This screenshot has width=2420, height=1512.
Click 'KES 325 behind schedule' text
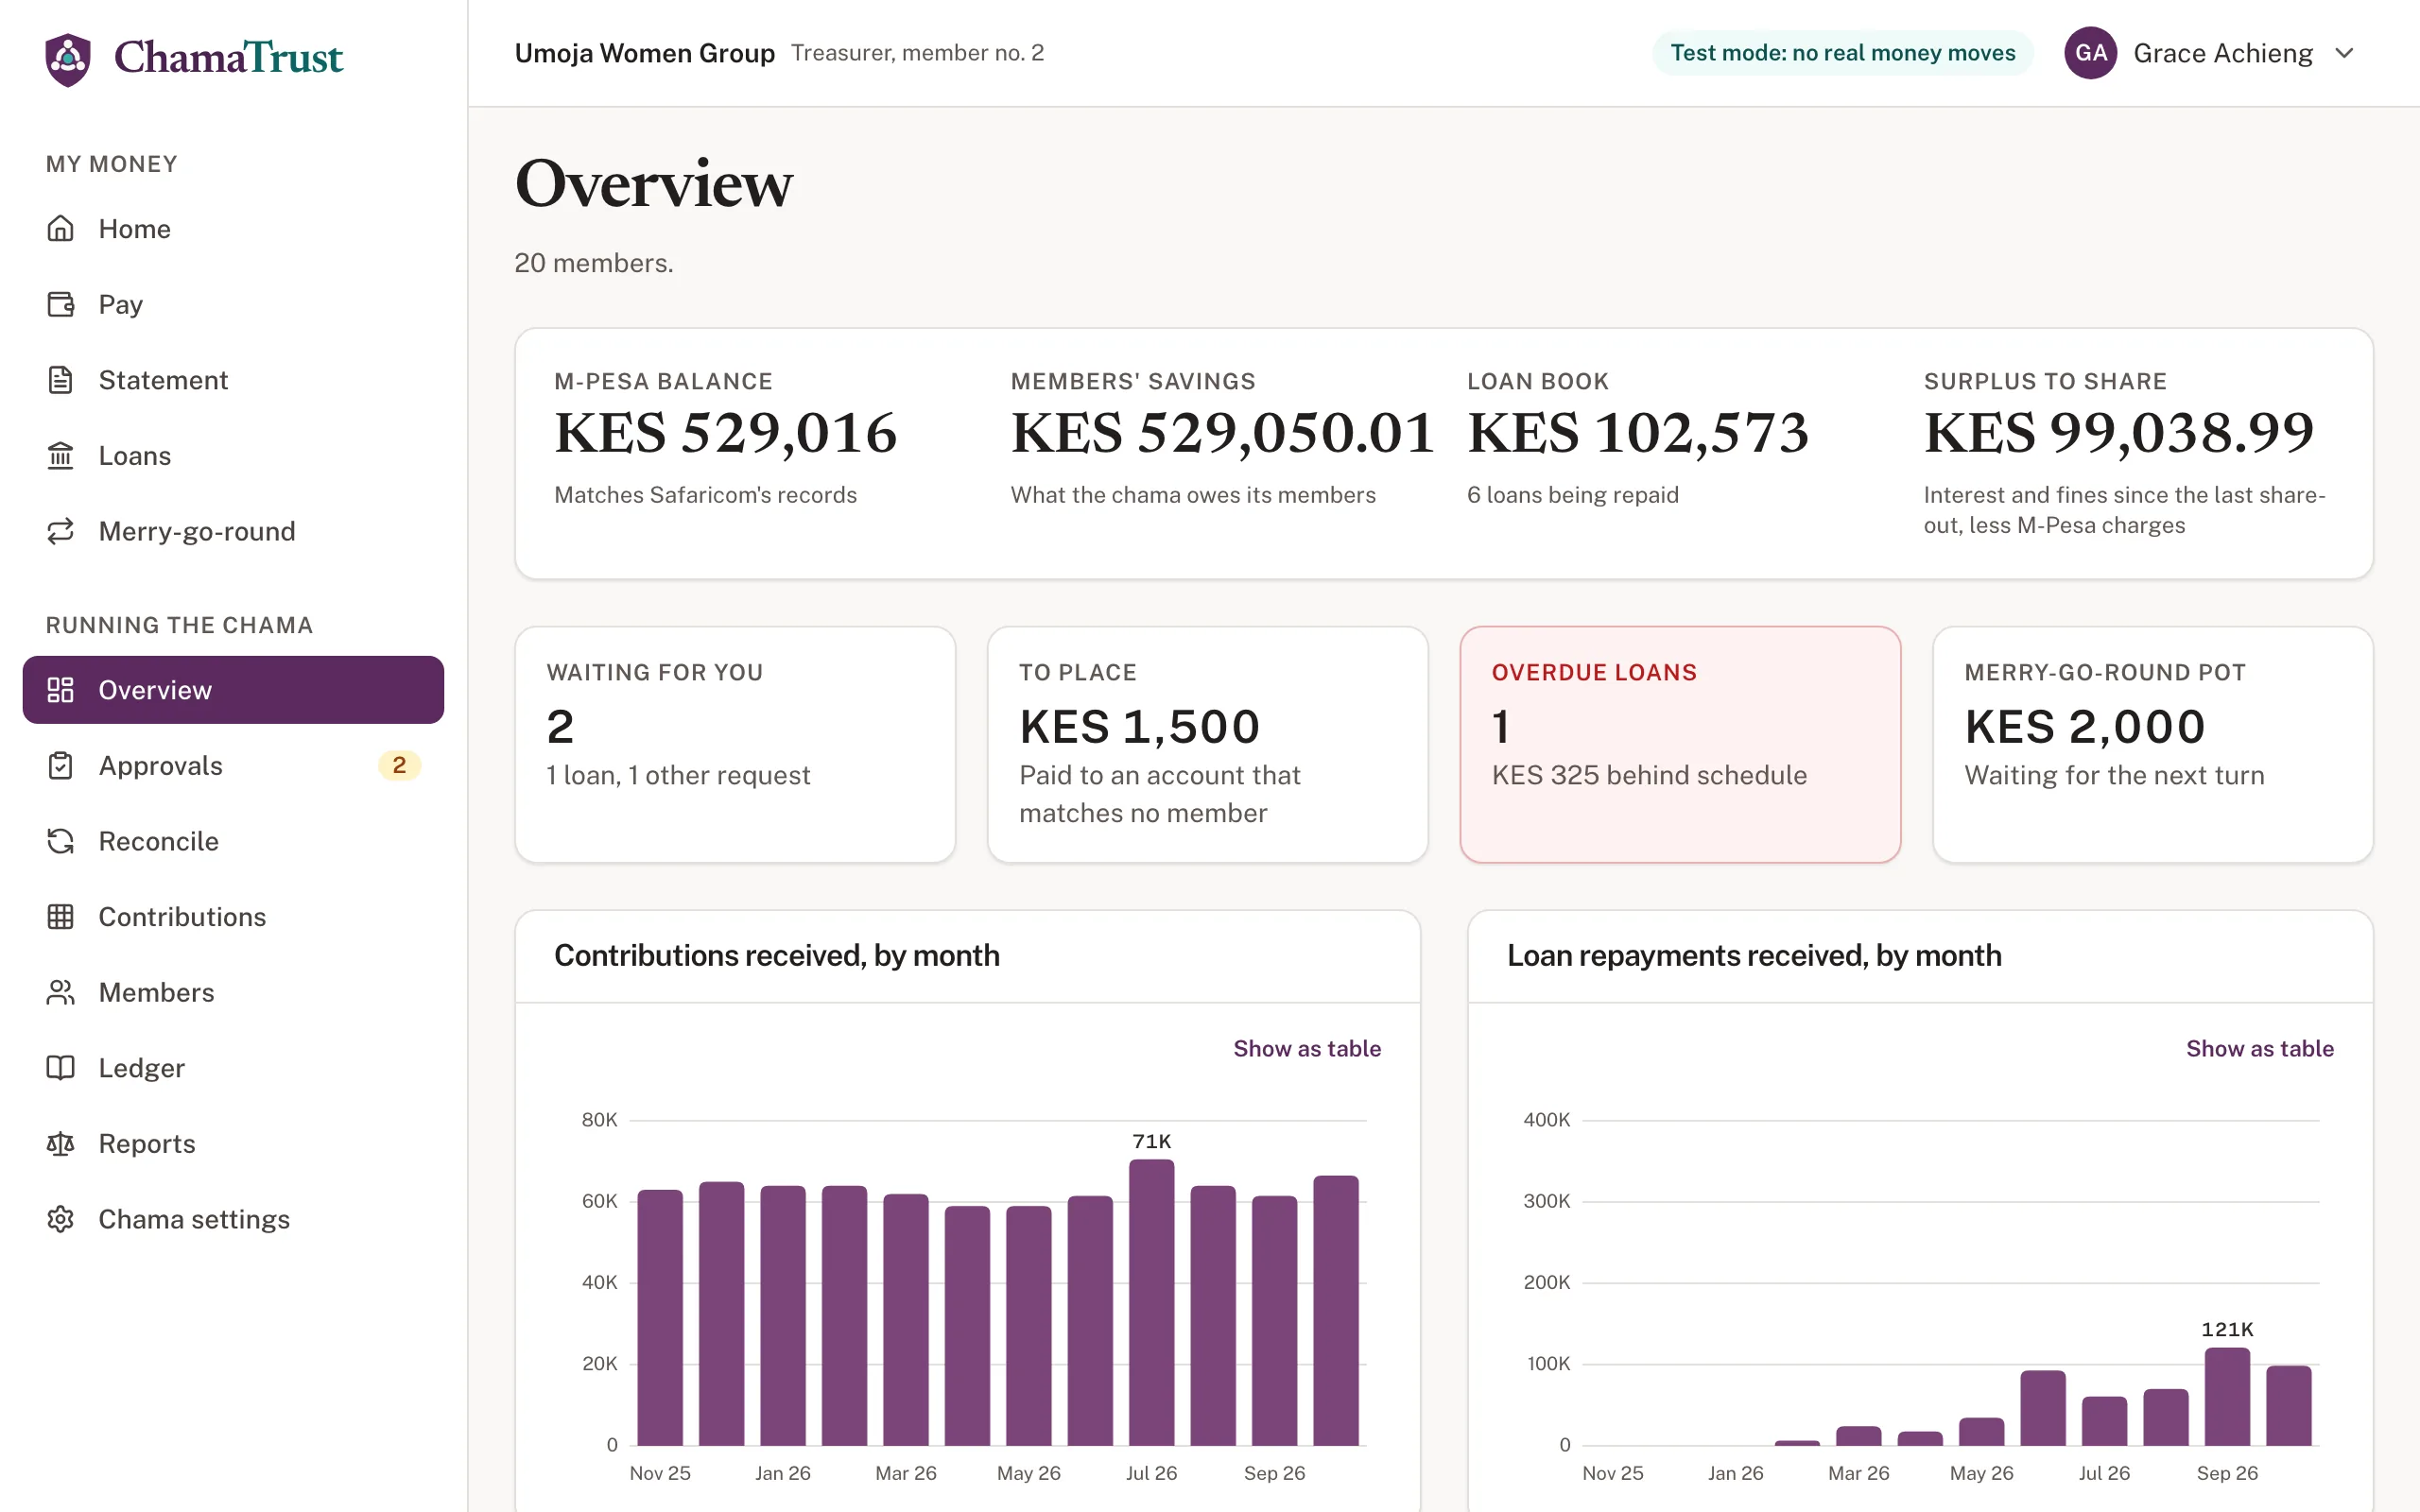(x=1649, y=775)
